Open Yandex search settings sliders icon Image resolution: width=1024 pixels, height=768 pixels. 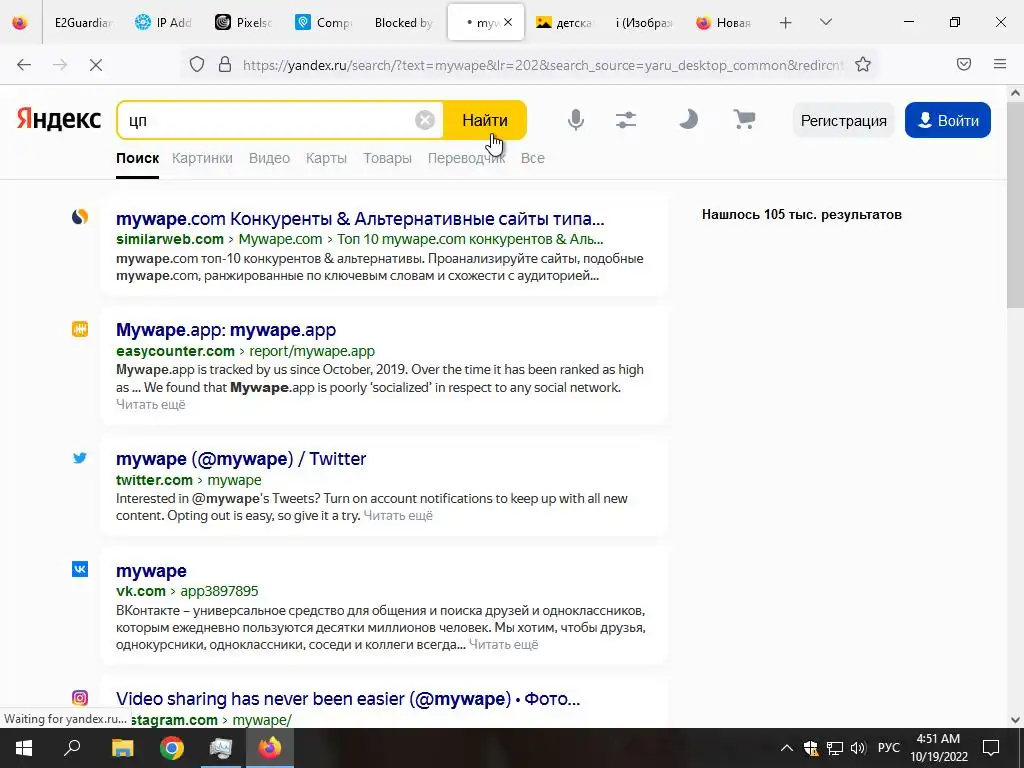click(x=626, y=120)
